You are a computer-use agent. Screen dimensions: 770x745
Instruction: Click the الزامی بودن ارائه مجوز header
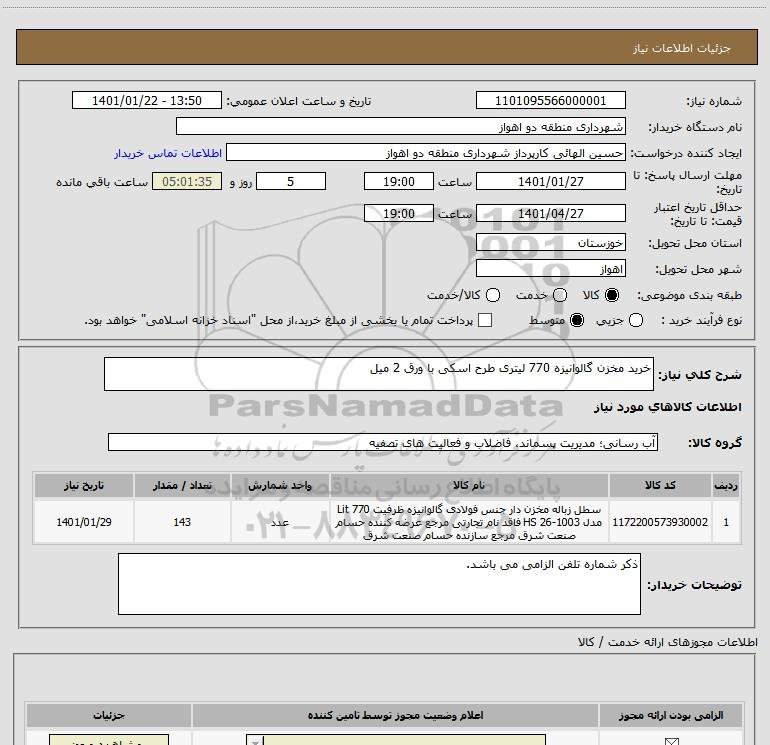[671, 715]
